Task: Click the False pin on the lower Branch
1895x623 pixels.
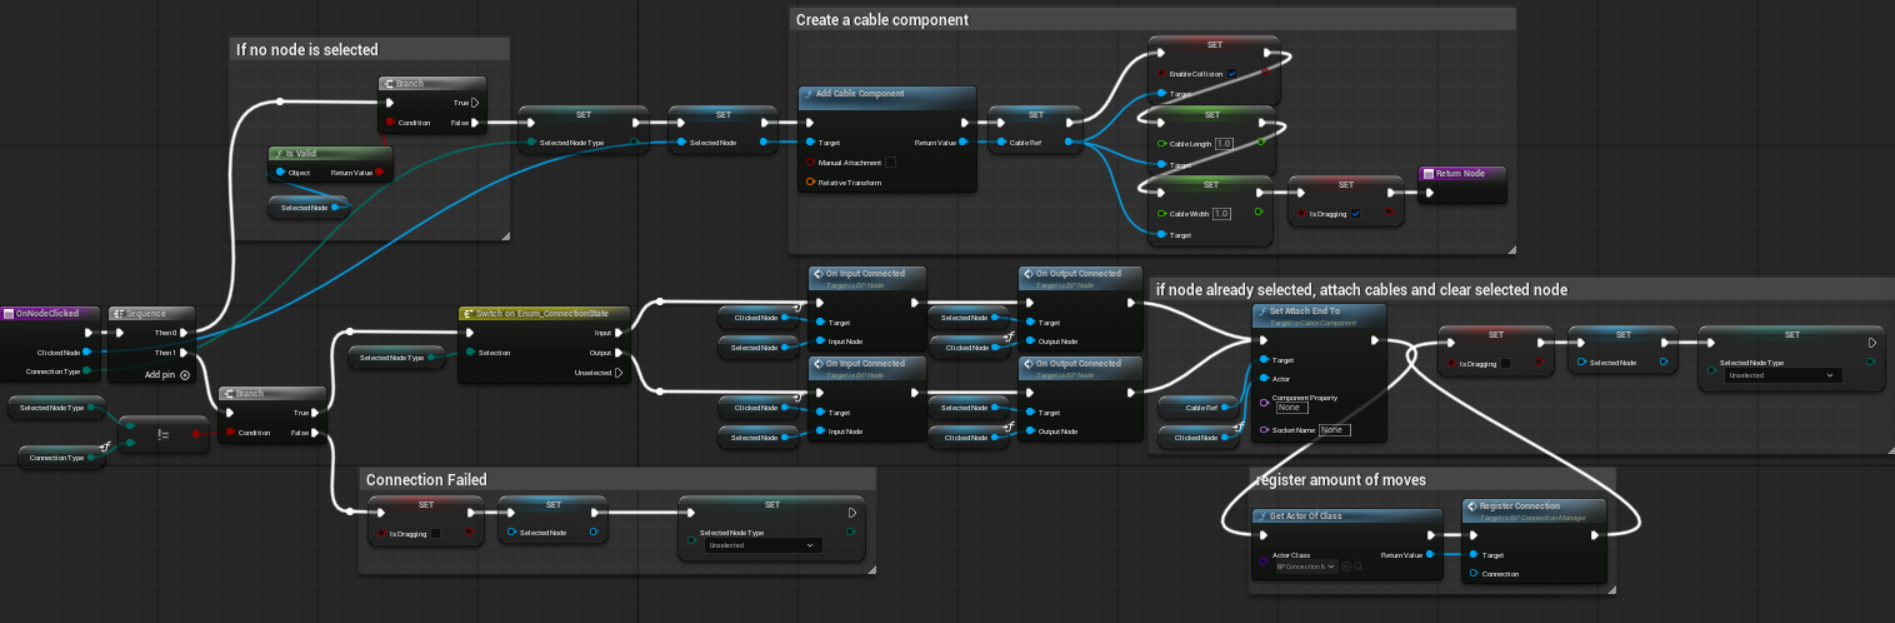Action: [x=315, y=432]
